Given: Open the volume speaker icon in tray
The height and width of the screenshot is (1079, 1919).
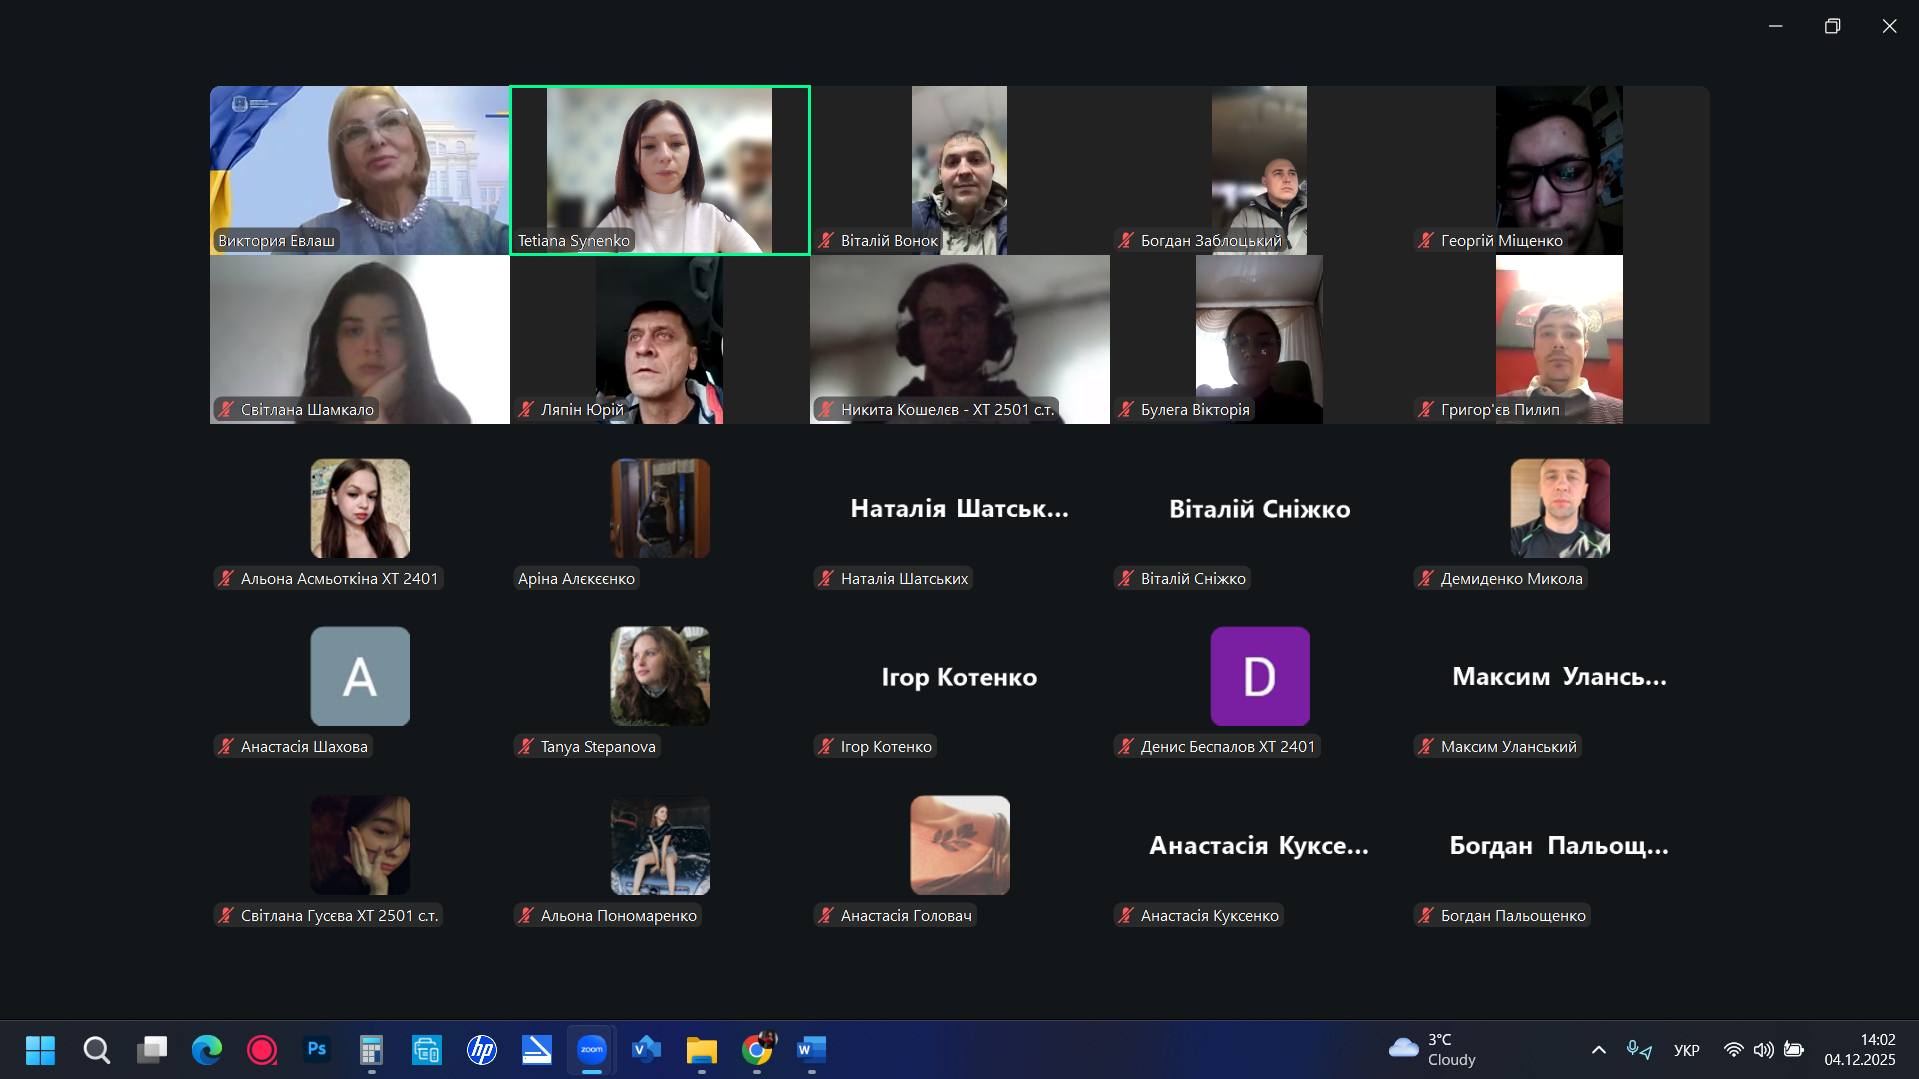Looking at the screenshot, I should click(1763, 1050).
